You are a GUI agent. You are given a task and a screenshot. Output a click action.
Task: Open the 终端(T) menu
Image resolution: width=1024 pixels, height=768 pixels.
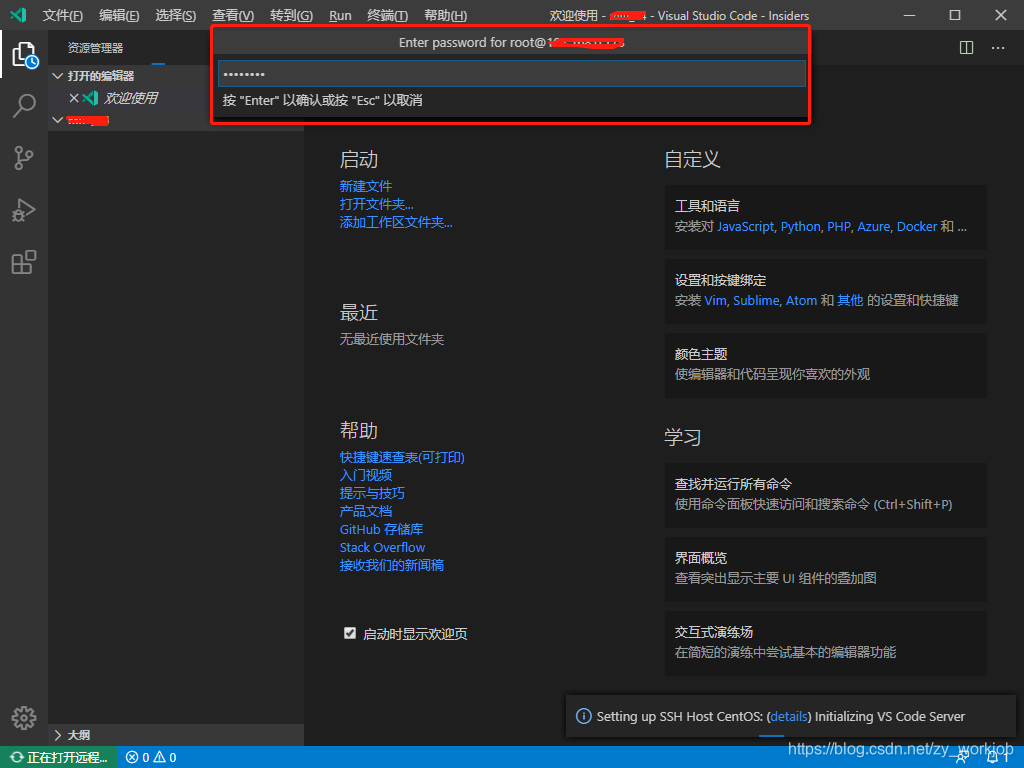coord(387,16)
